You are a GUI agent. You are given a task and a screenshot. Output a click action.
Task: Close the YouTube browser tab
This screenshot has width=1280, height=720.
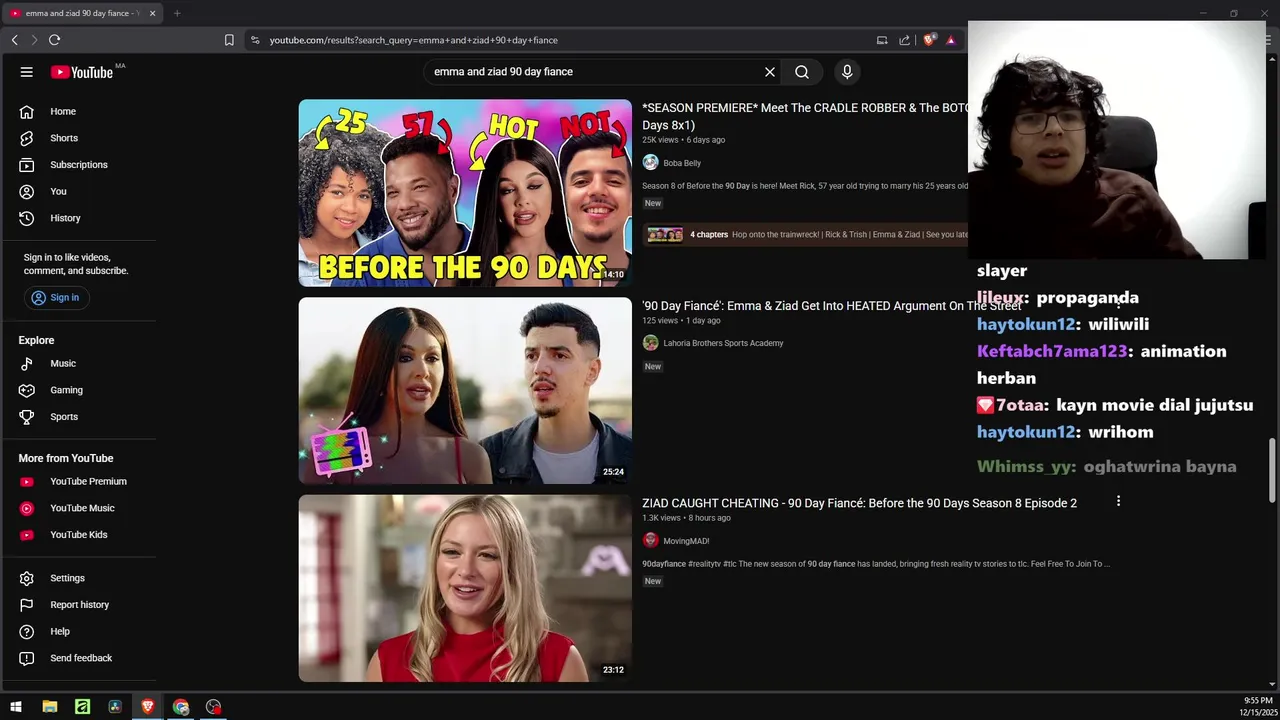pos(152,13)
